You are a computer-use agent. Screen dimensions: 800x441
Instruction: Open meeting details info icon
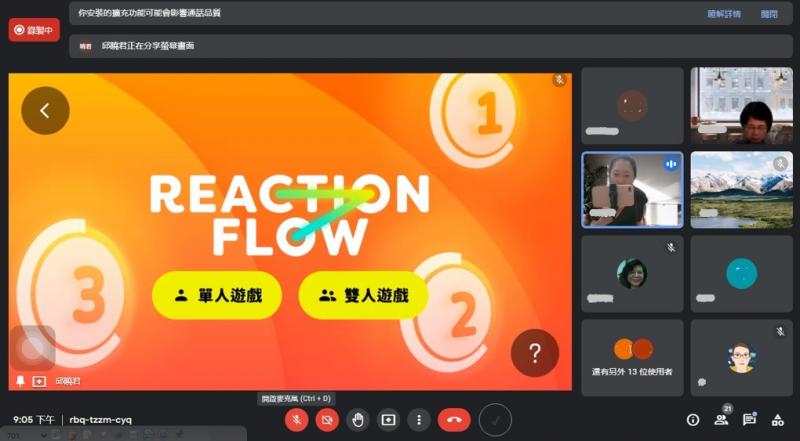point(693,420)
